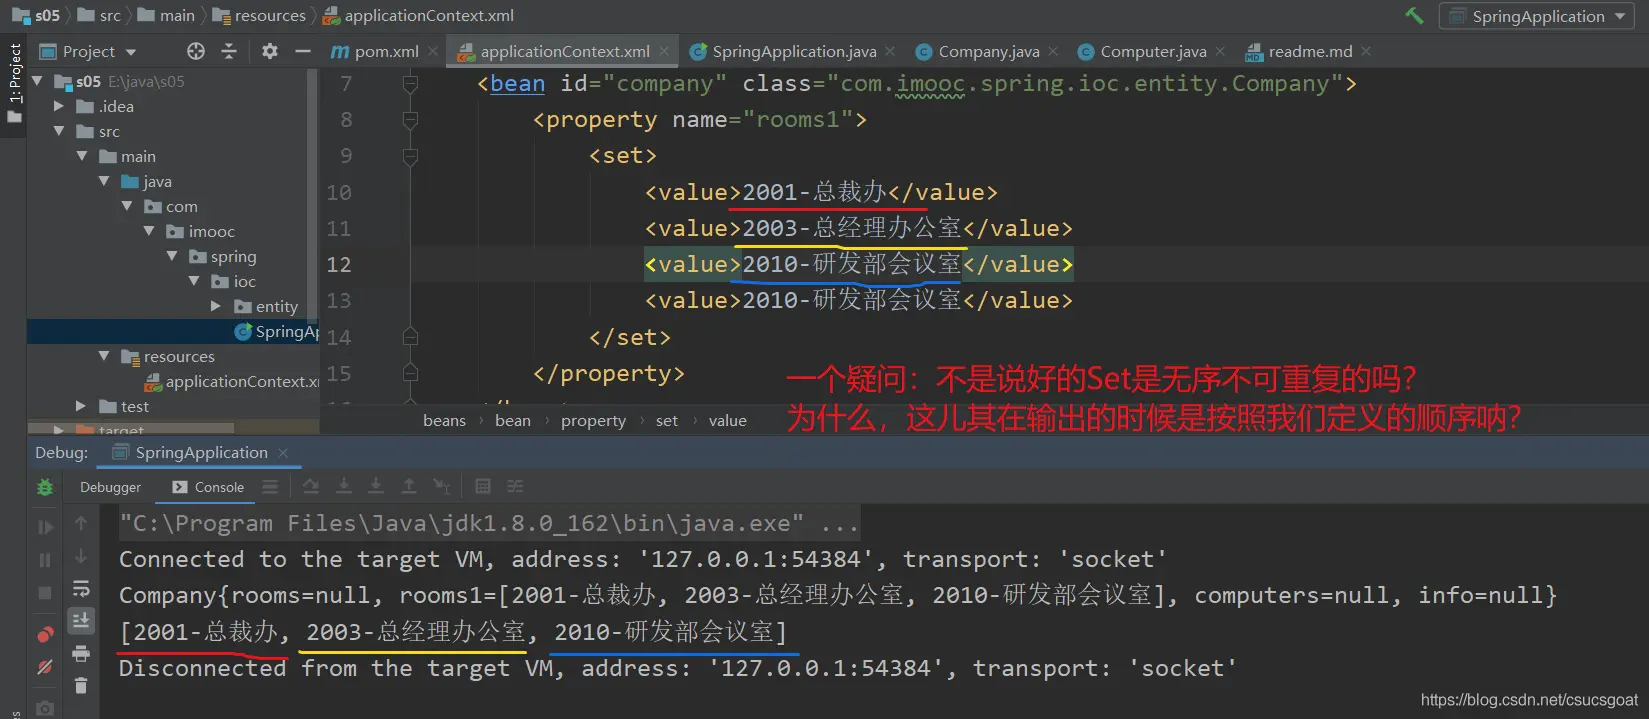Switch to the Company.java tab

click(x=978, y=52)
